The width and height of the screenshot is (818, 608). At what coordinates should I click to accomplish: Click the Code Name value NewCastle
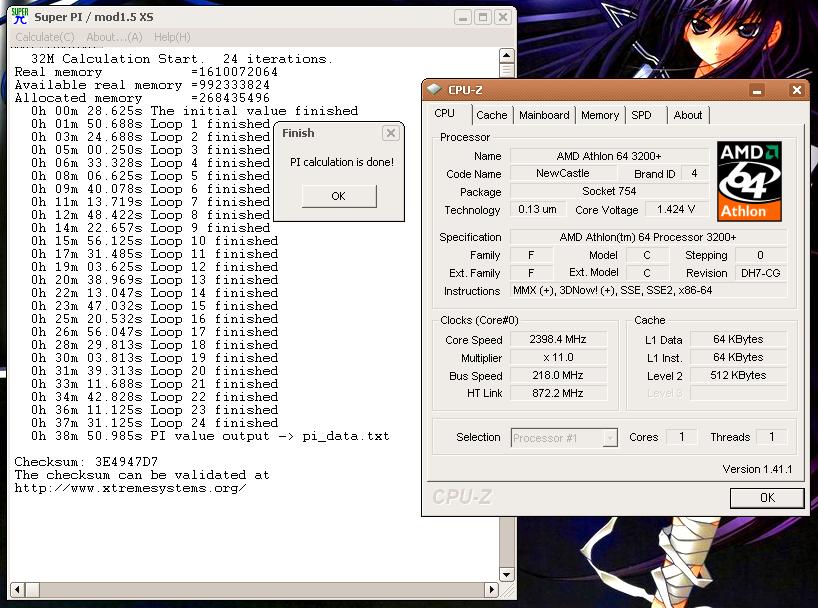coord(562,173)
